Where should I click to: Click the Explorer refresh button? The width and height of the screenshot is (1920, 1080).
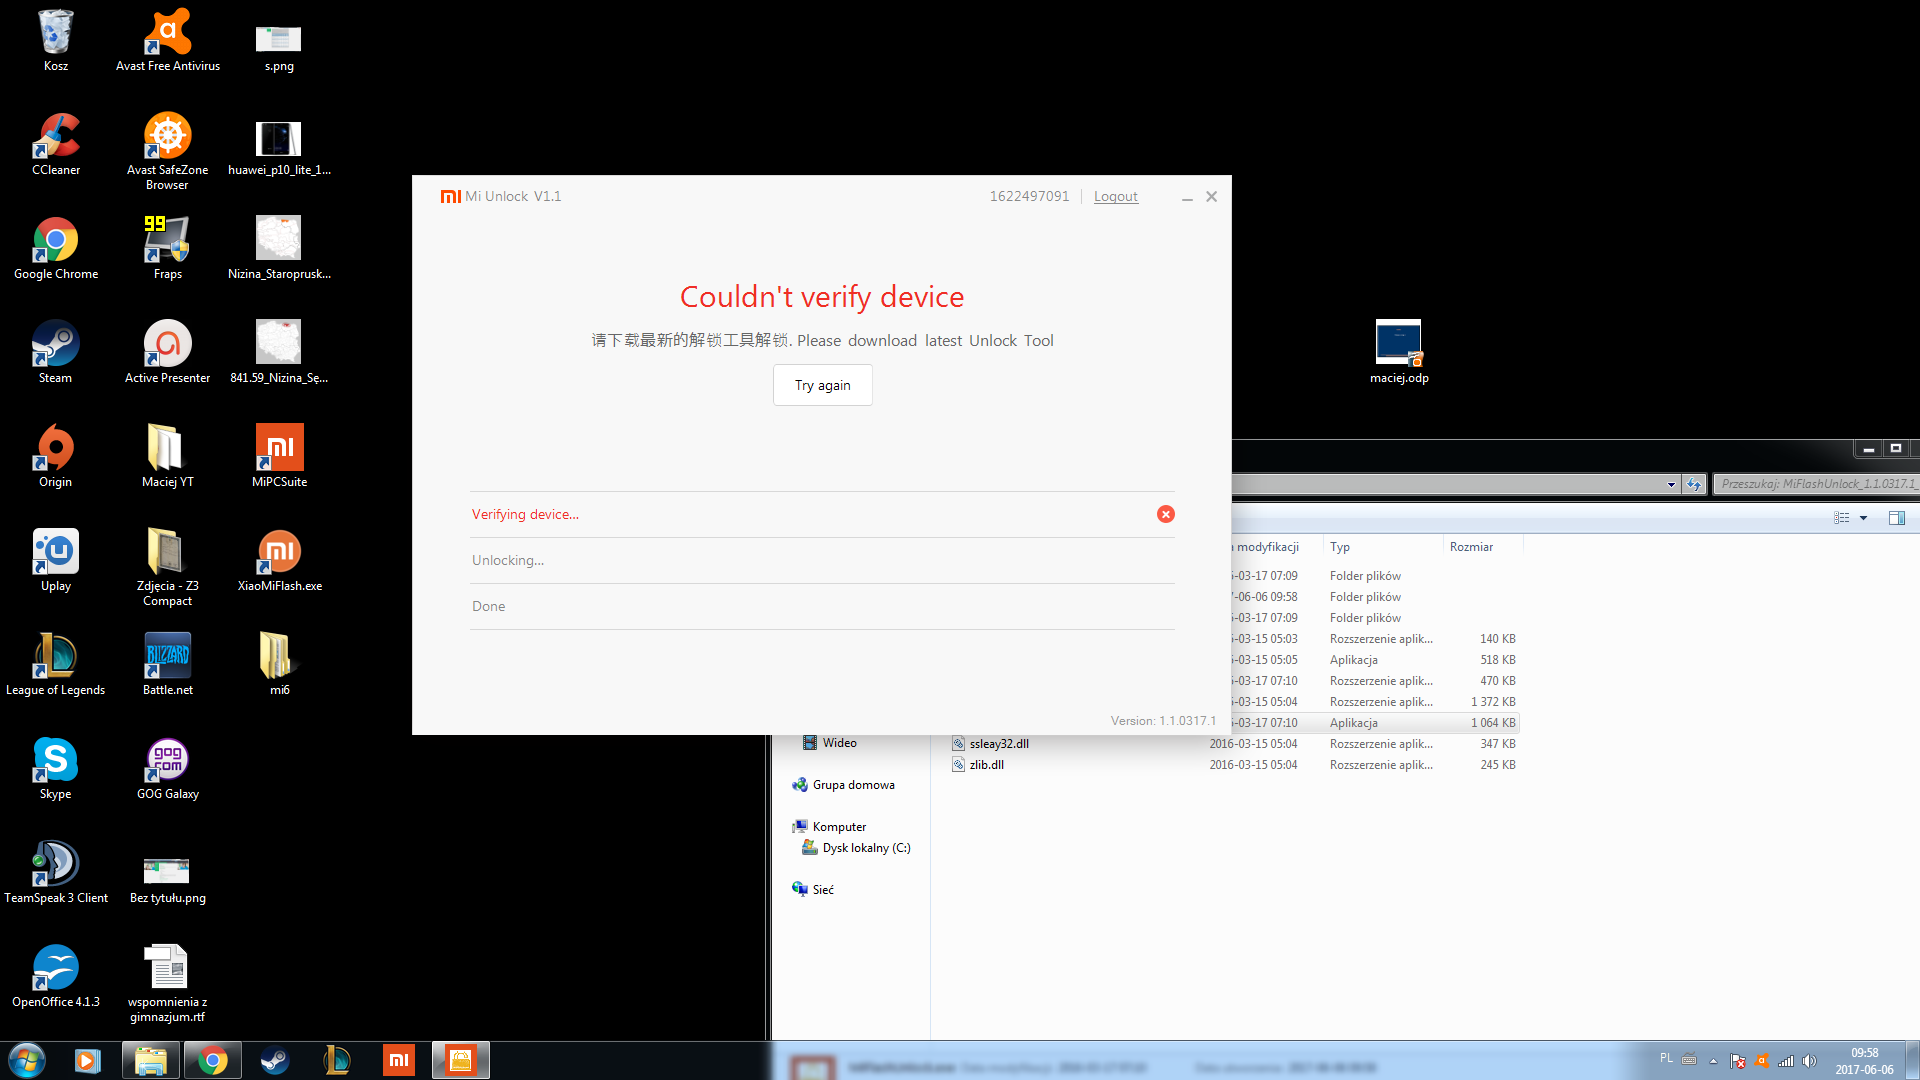1693,484
